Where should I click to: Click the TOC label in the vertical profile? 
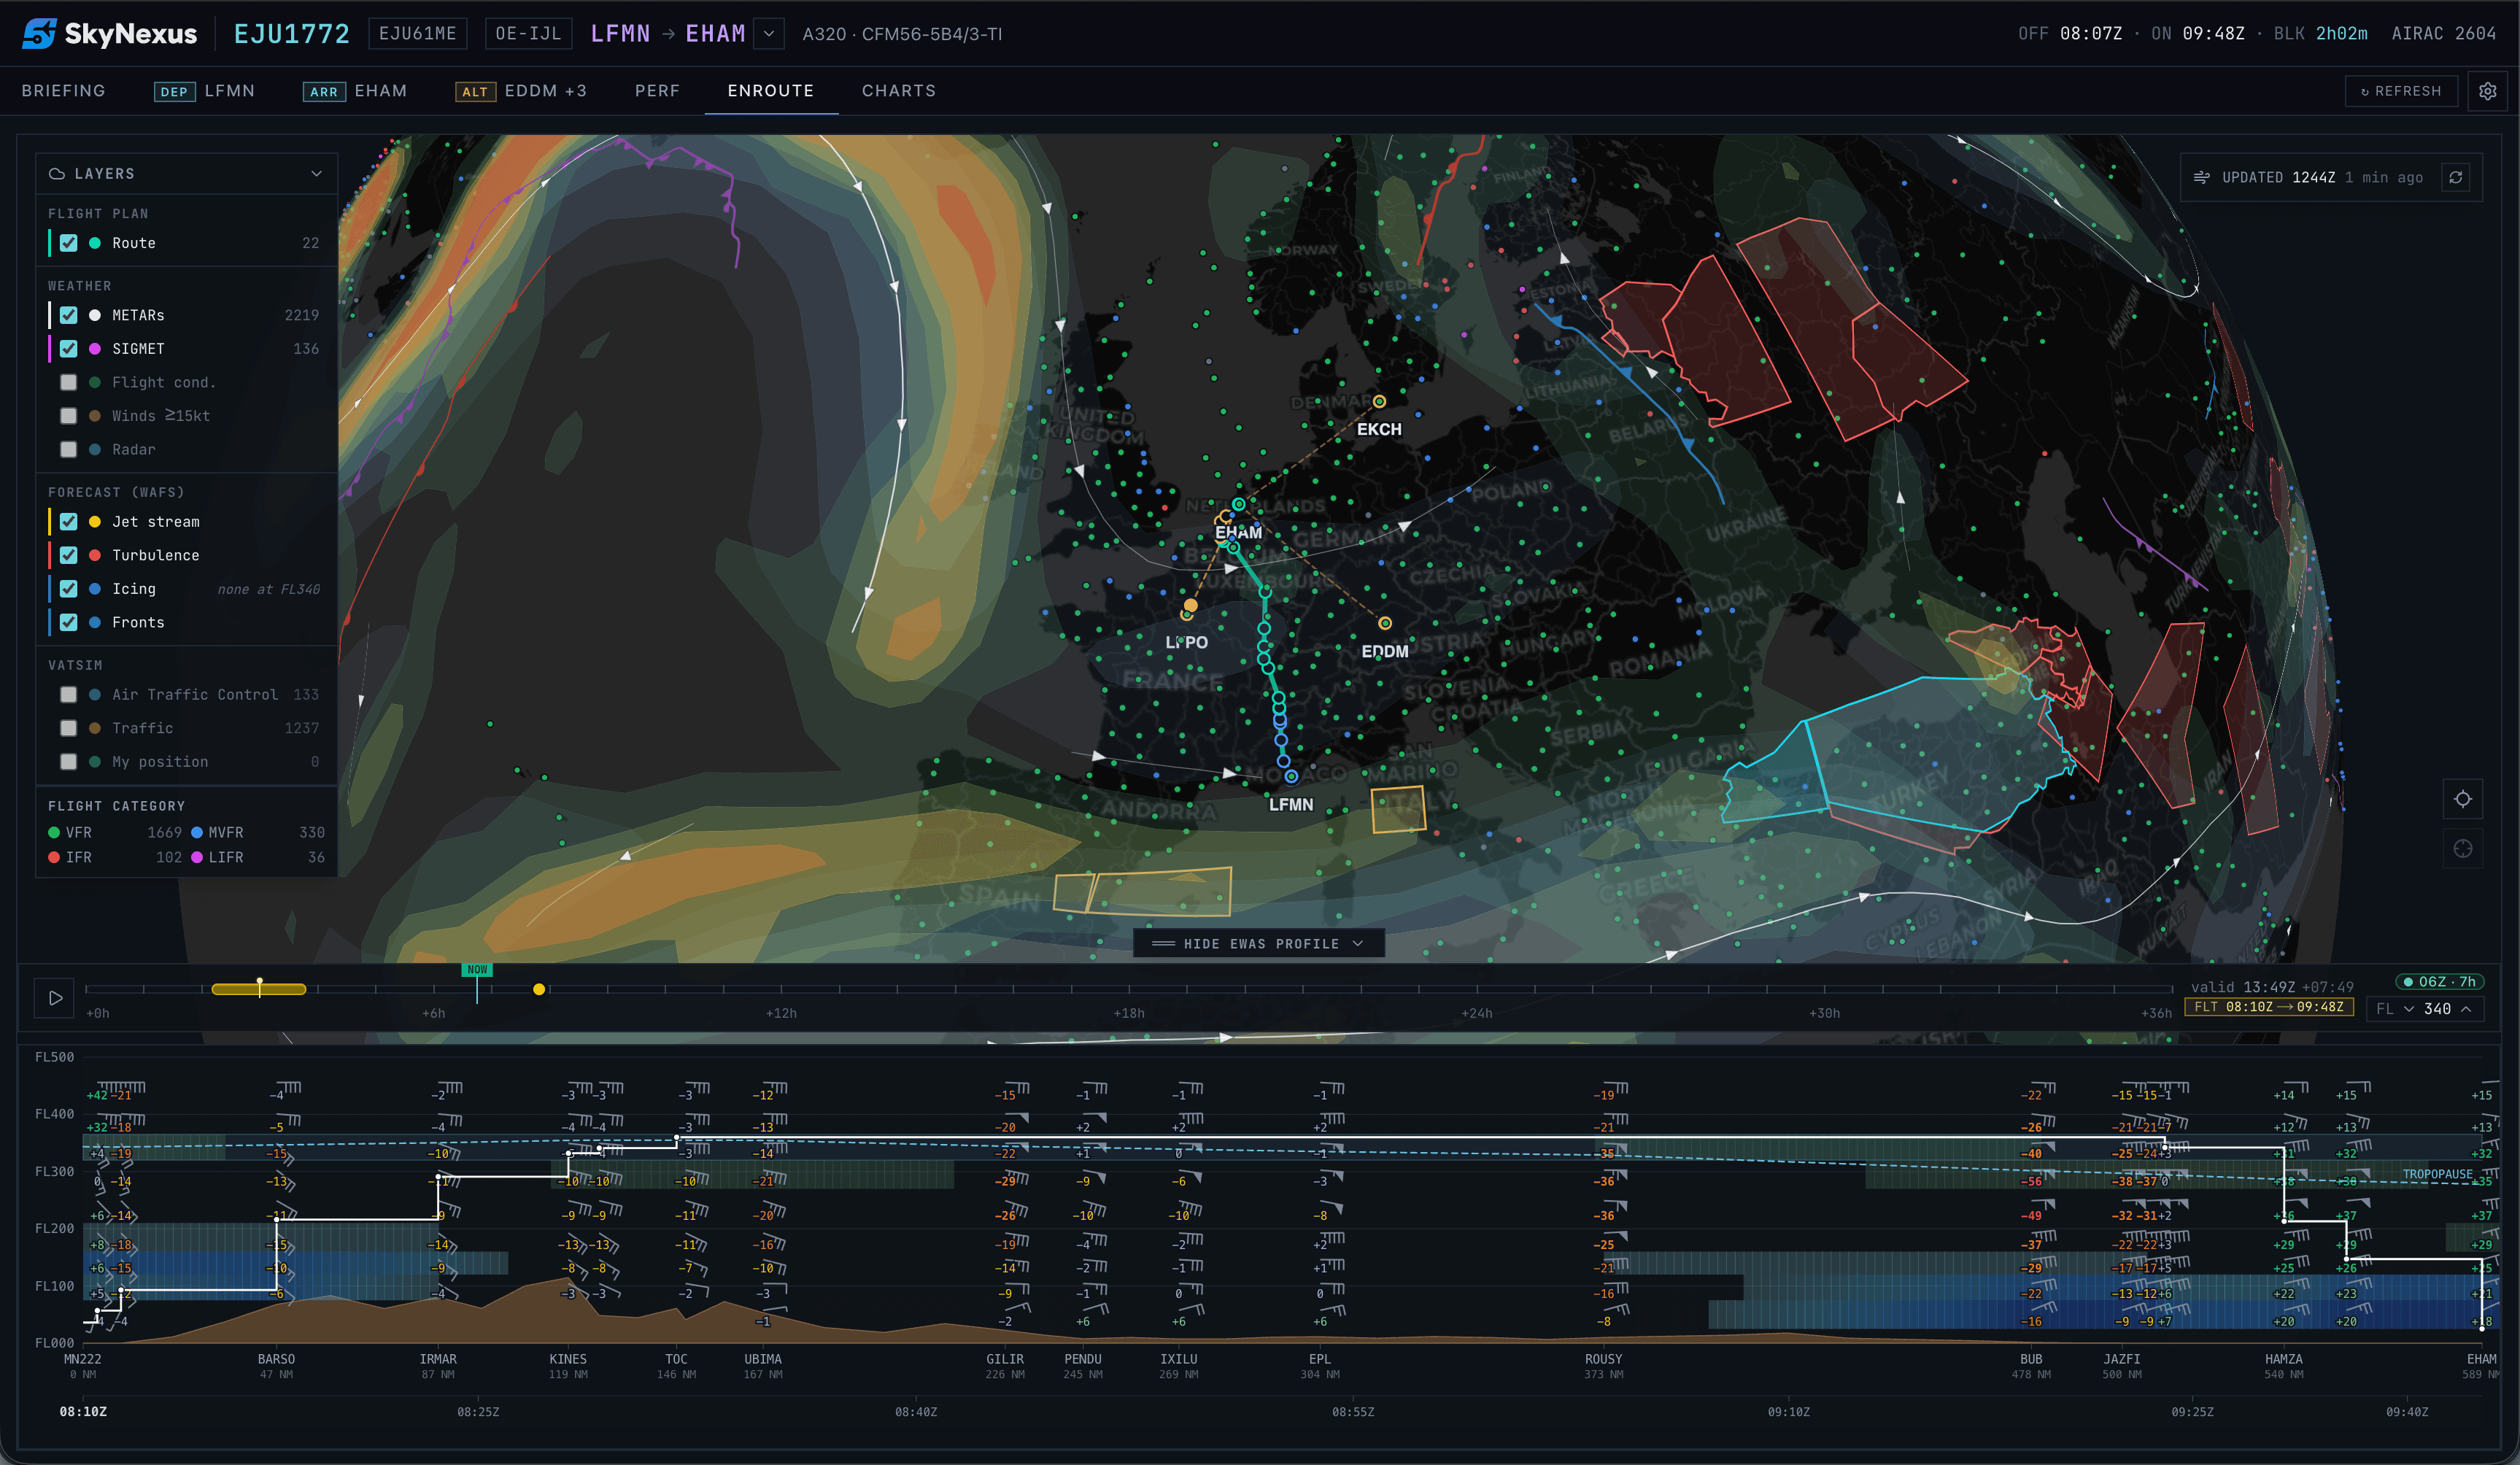676,1359
